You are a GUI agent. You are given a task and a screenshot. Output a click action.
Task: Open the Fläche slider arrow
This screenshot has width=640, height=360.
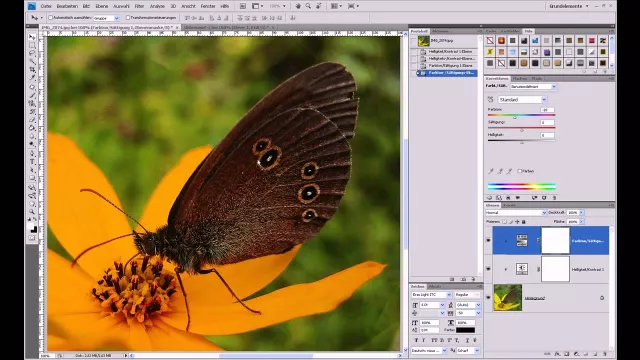[582, 222]
